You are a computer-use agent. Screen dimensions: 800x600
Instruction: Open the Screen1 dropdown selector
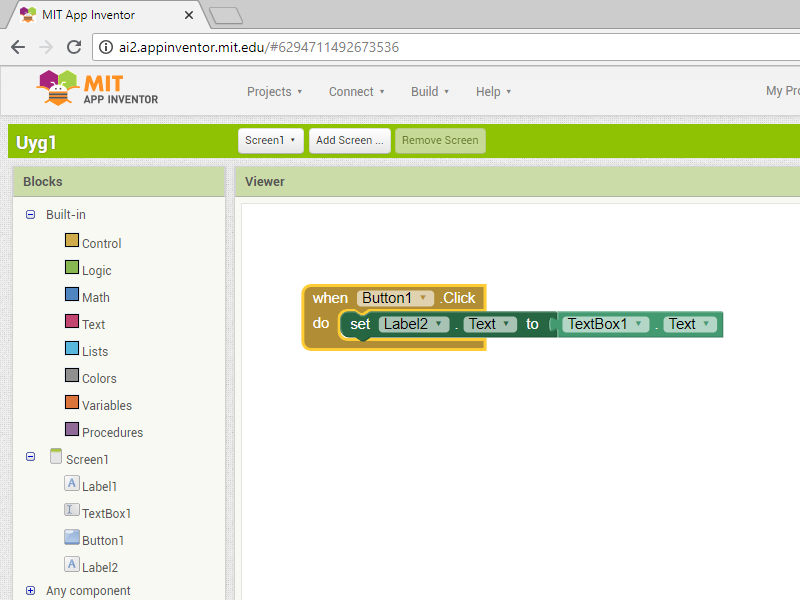point(271,141)
